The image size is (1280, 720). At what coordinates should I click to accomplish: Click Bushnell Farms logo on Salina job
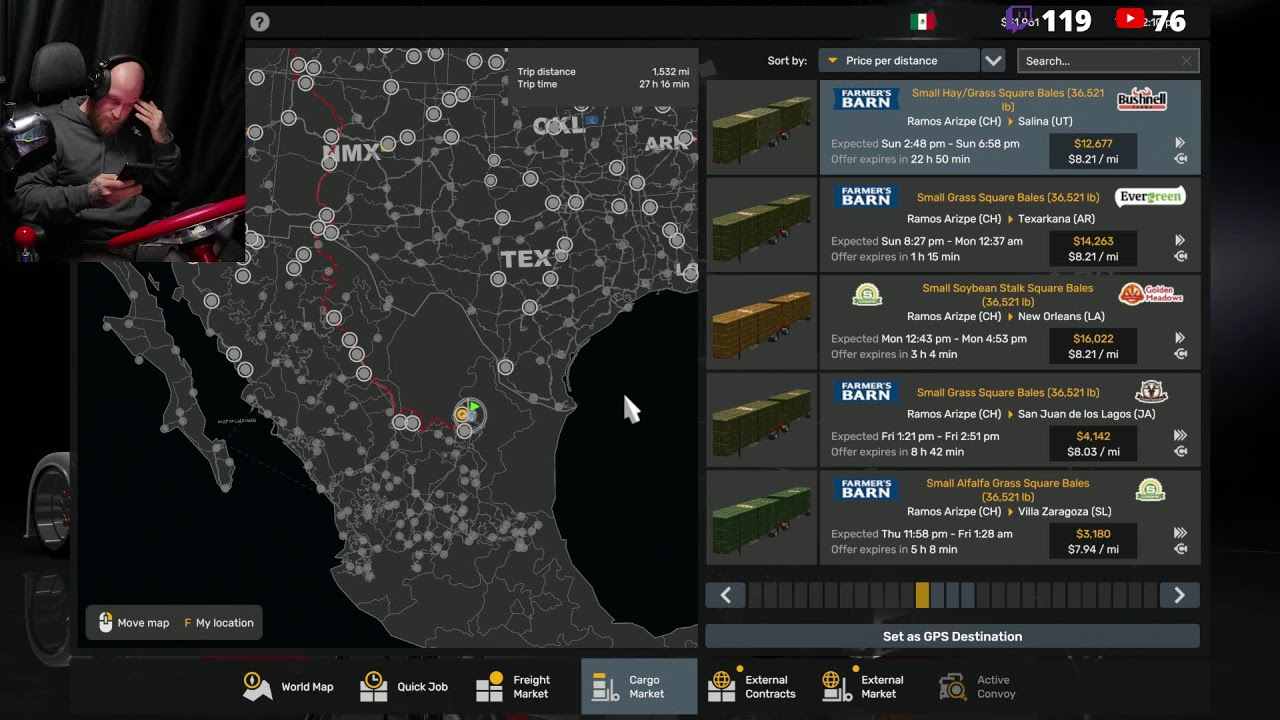[x=1141, y=98]
